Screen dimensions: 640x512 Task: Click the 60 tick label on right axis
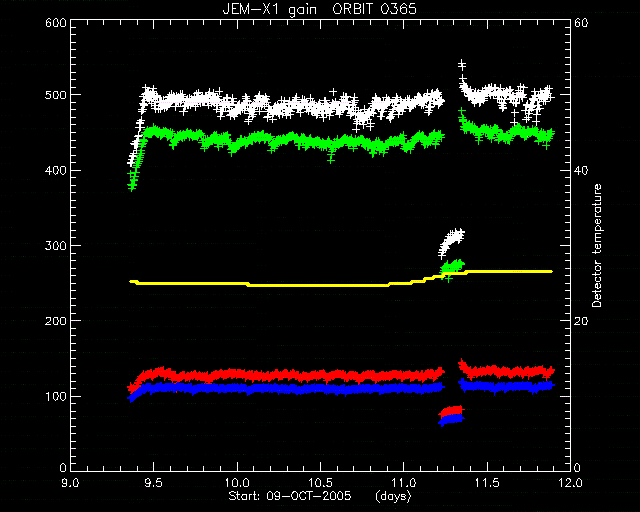pyautogui.click(x=581, y=23)
